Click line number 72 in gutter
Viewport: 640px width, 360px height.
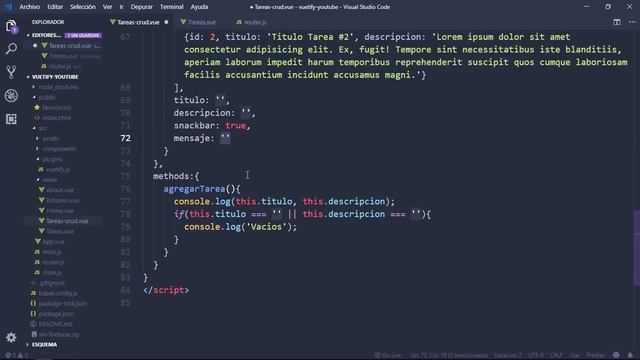tap(126, 138)
